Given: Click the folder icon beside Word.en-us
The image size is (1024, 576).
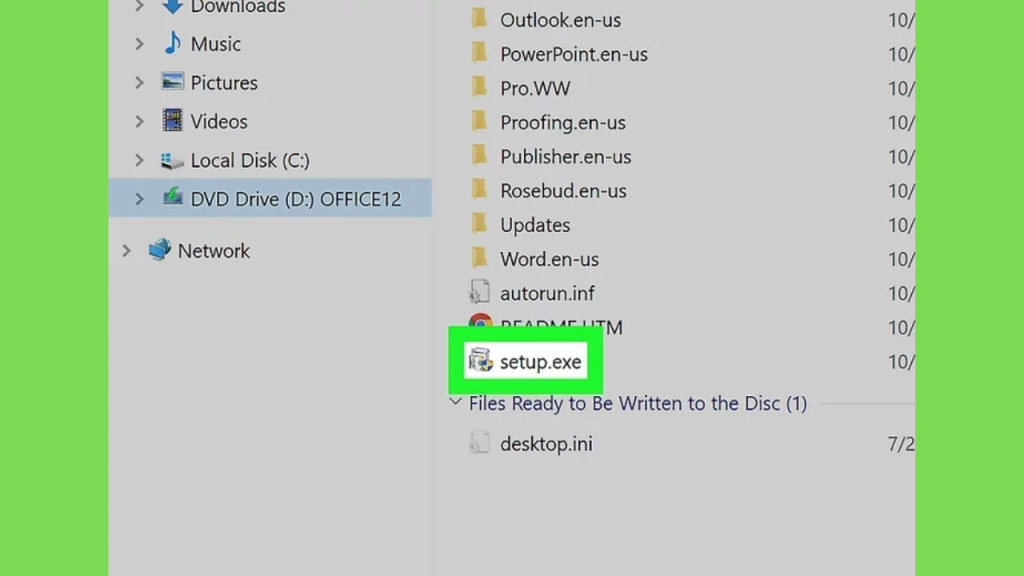Looking at the screenshot, I should 479,257.
